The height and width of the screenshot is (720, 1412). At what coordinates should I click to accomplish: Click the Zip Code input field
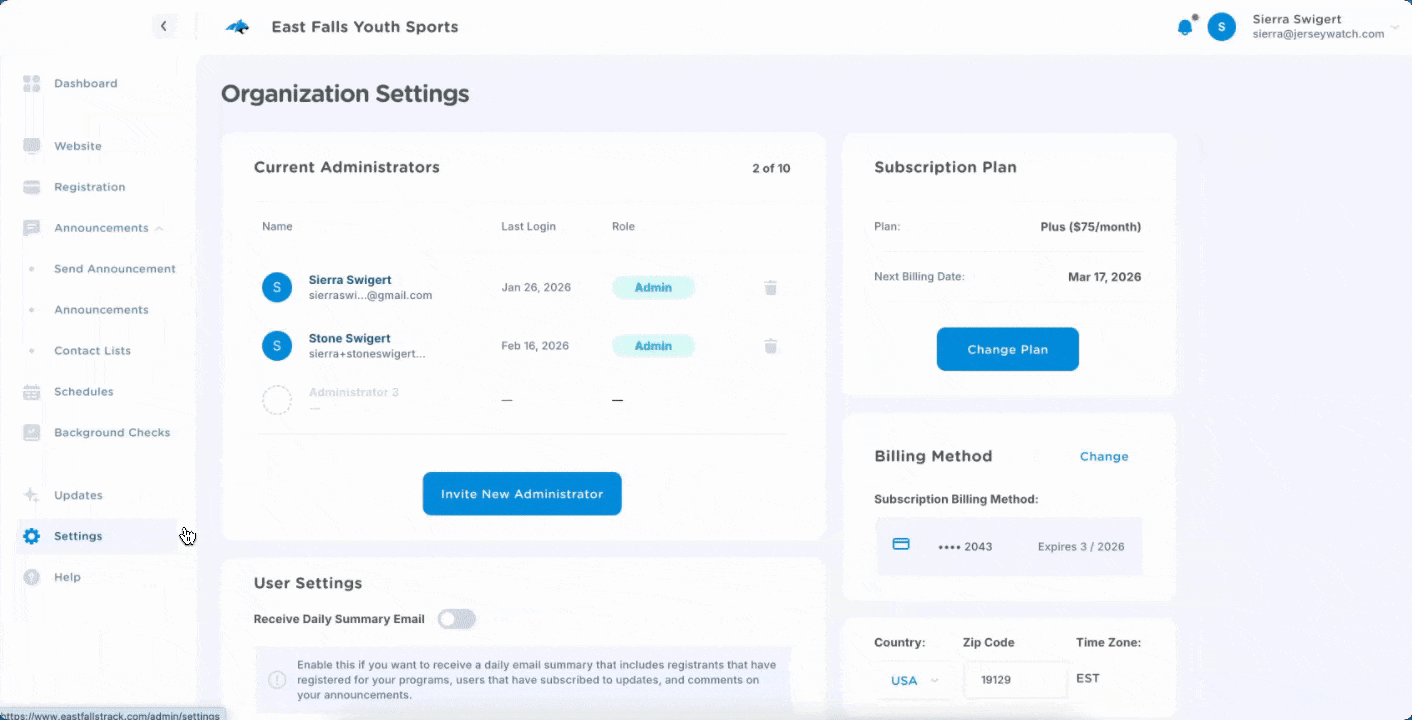click(1015, 680)
